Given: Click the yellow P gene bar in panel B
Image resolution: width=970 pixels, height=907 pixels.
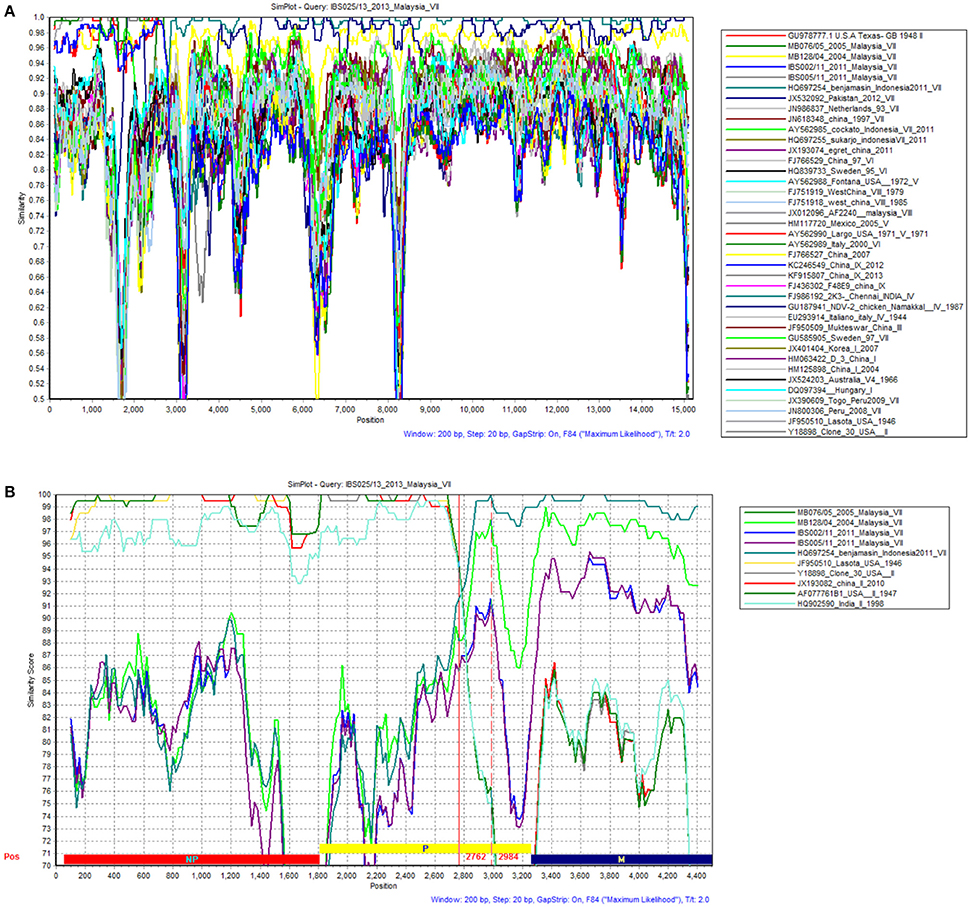Looking at the screenshot, I should coord(425,849).
